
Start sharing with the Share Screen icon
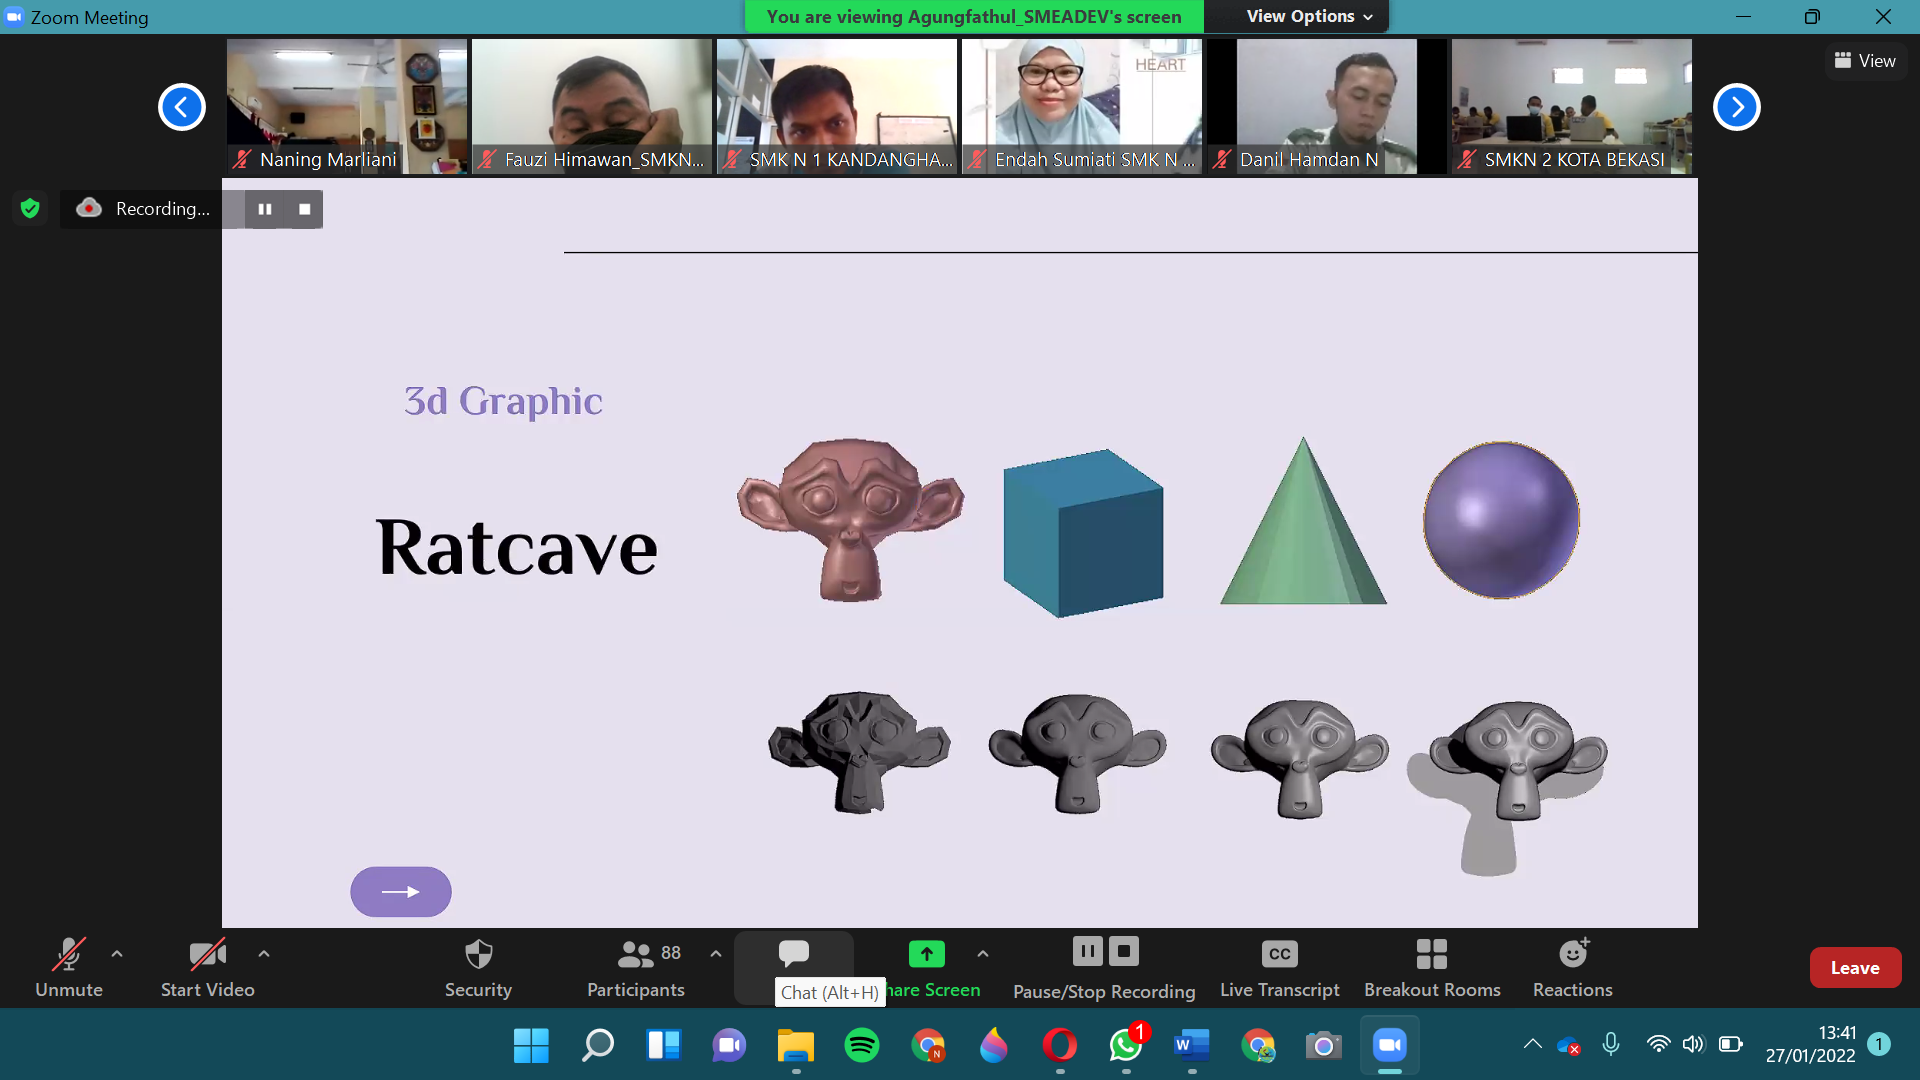click(926, 953)
